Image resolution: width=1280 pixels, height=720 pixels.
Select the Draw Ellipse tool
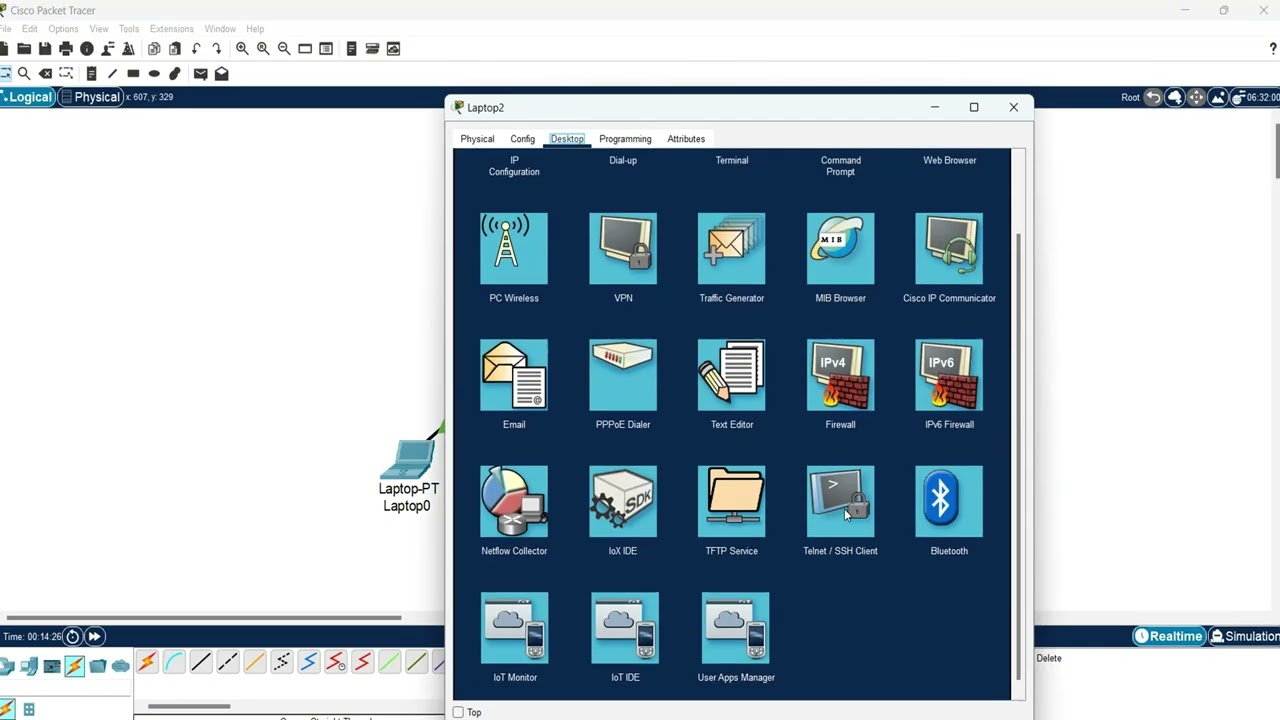[x=154, y=73]
